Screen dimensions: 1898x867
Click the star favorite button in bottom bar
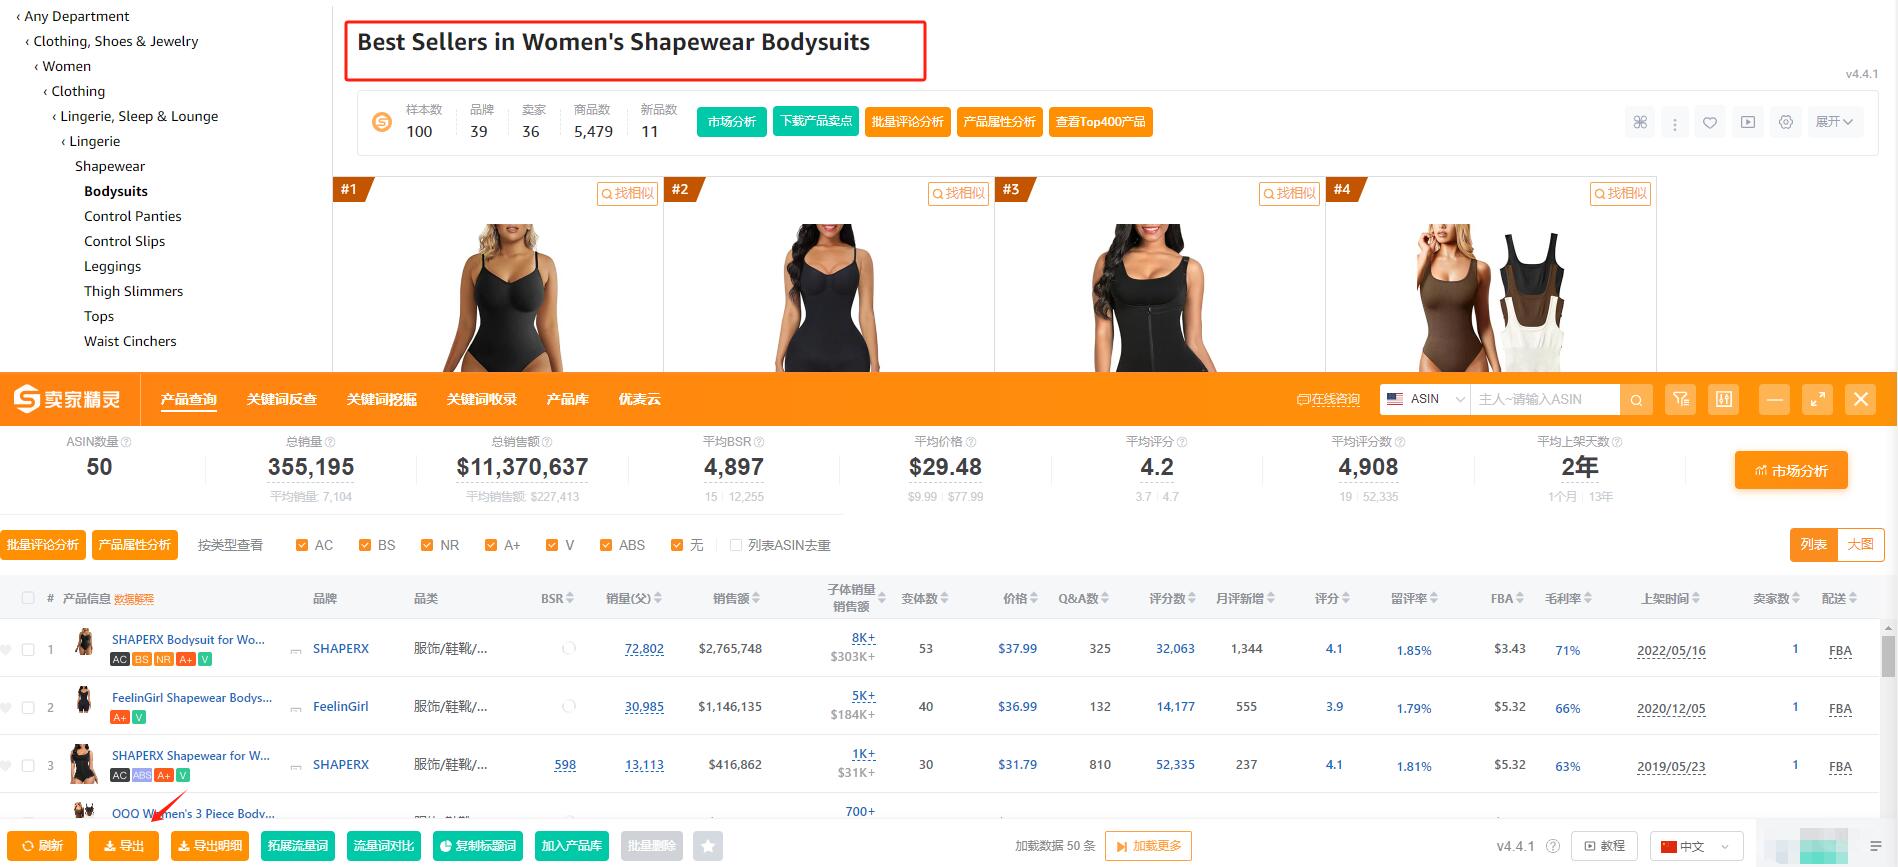click(708, 846)
